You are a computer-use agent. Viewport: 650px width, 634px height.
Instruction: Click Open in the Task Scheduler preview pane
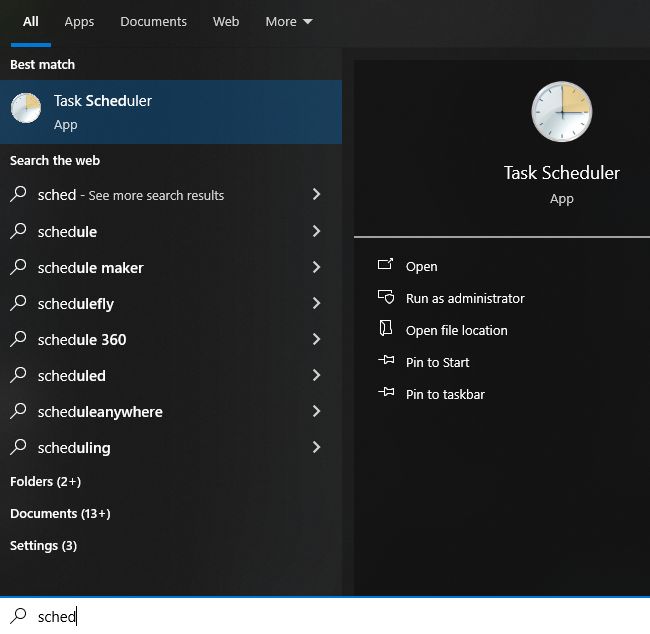(x=422, y=266)
